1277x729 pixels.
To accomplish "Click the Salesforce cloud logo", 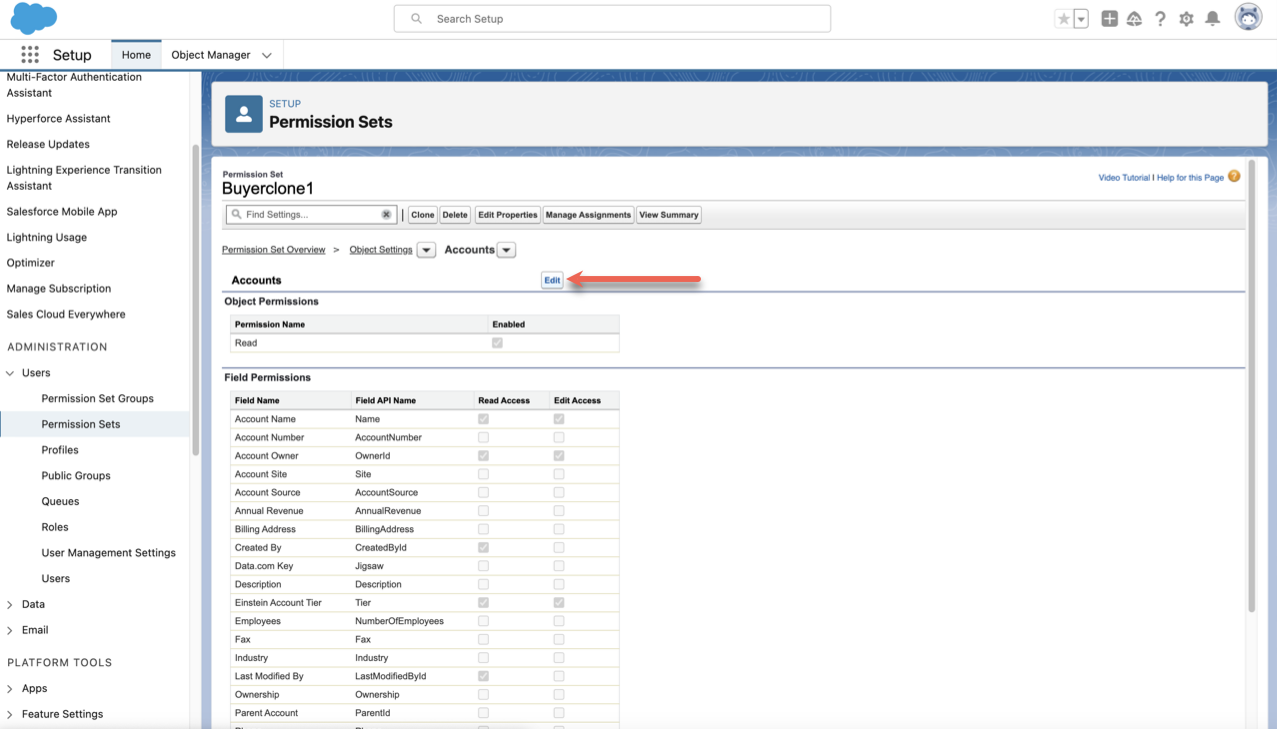I will tap(32, 18).
